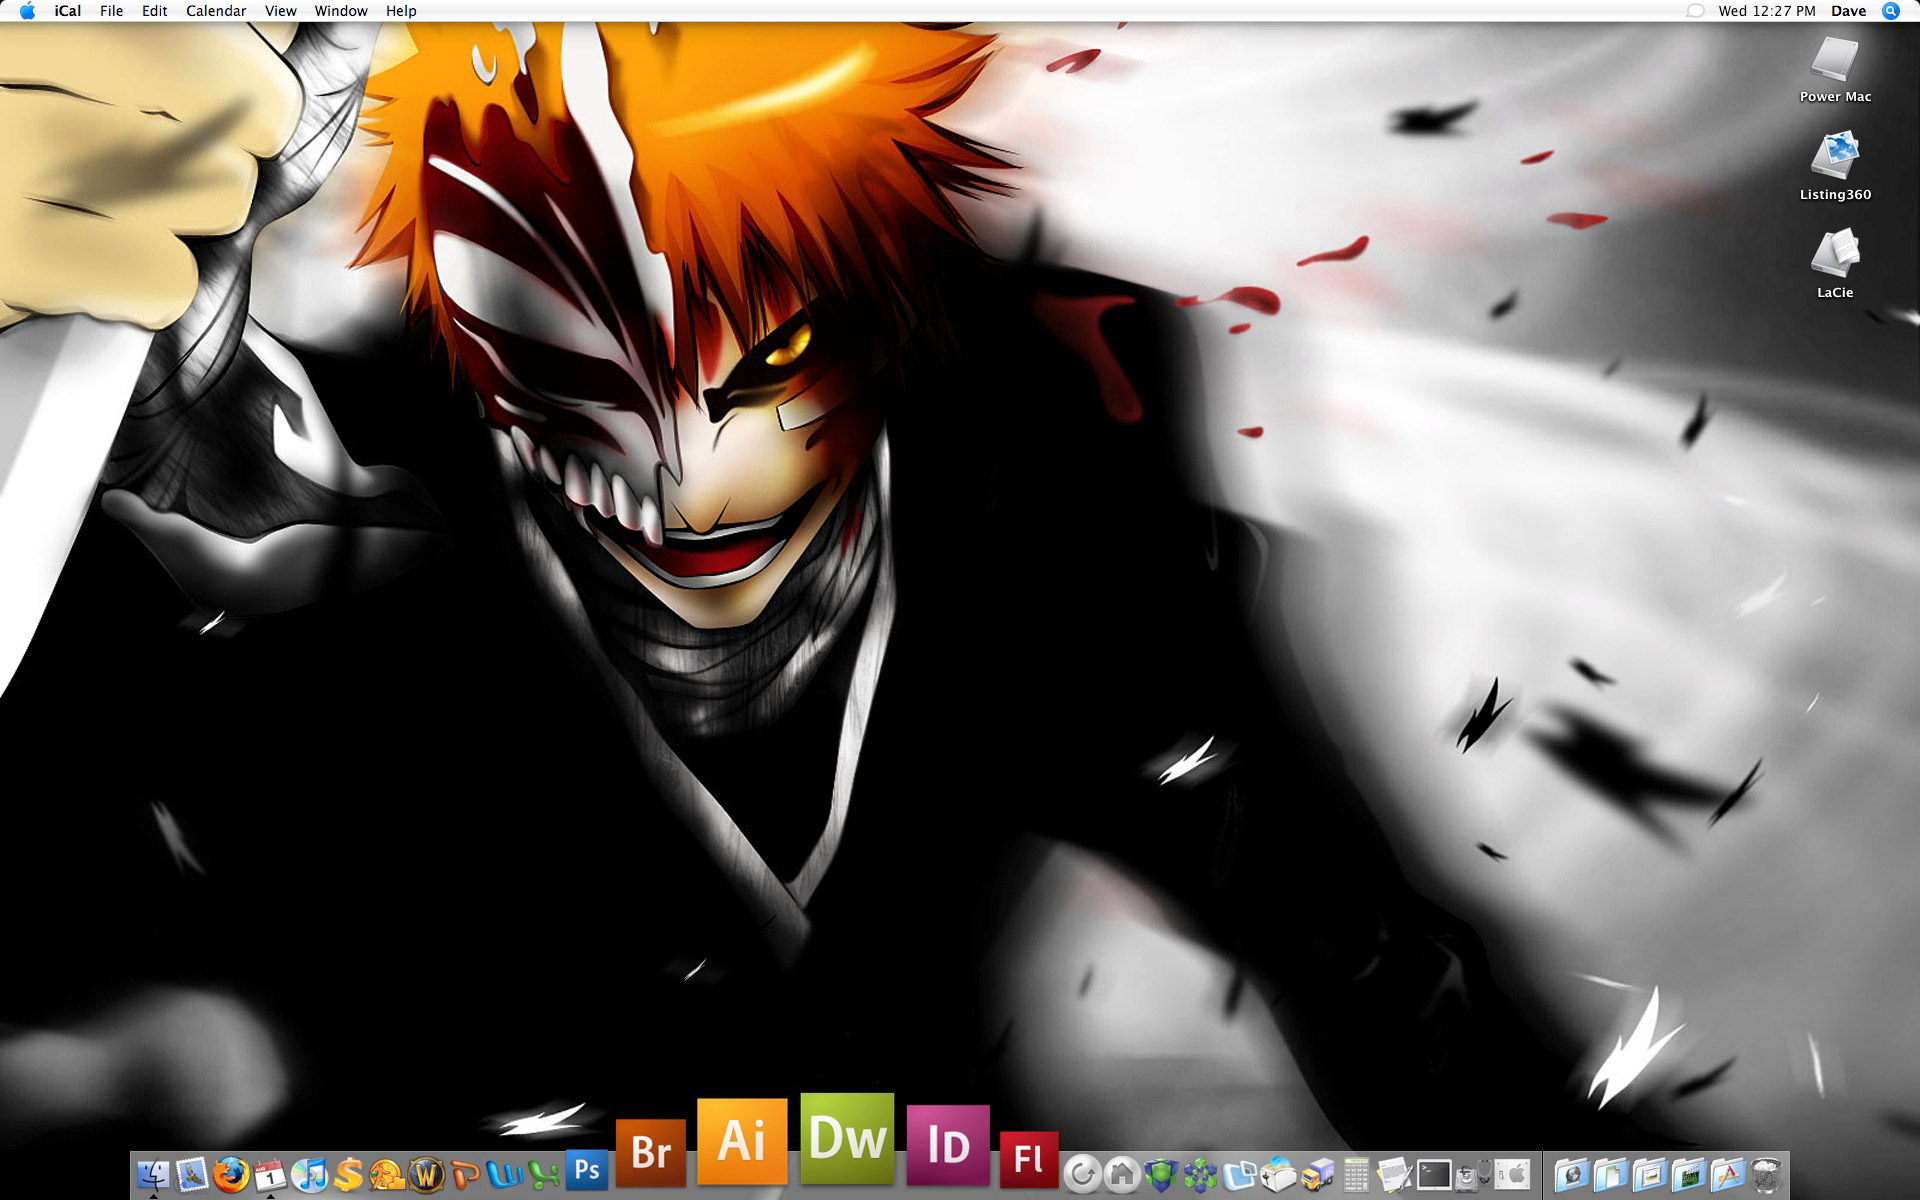Open the File menu
Image resolution: width=1920 pixels, height=1200 pixels.
112,11
